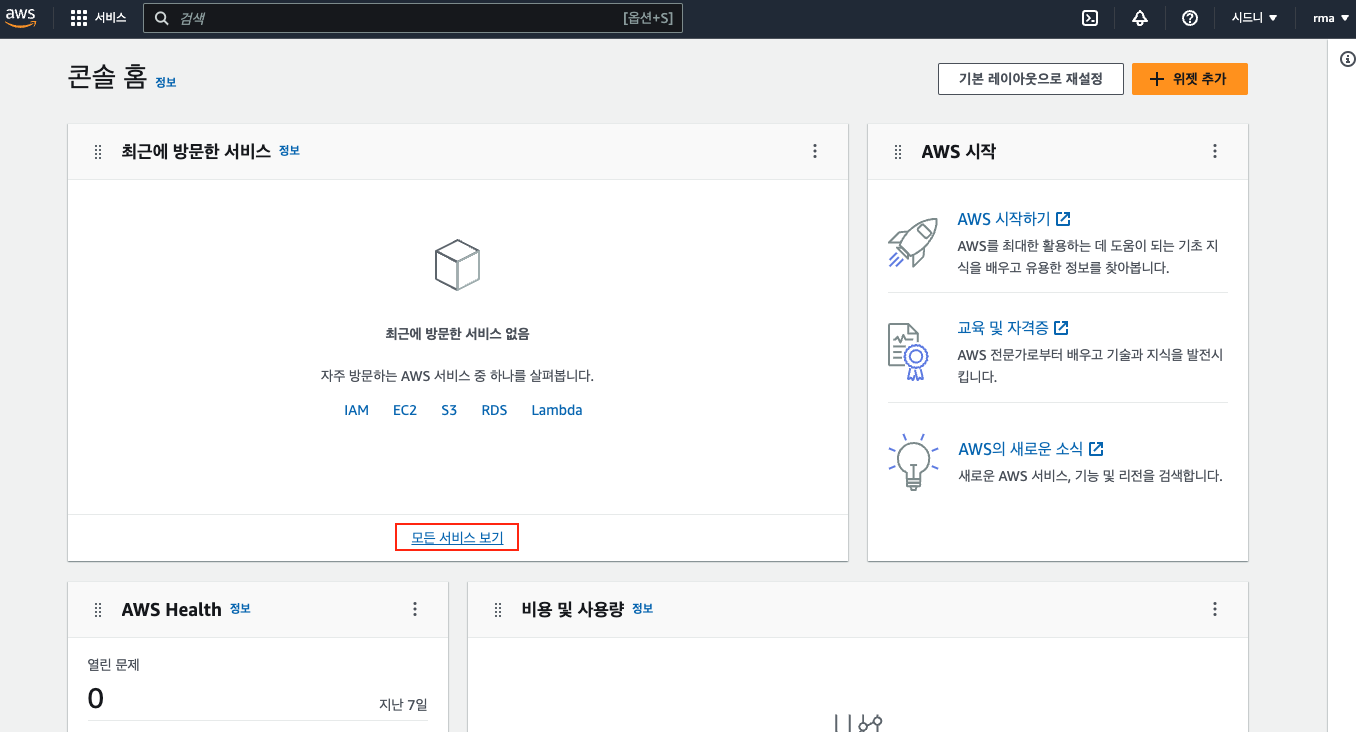Click the open issues count 0
The height and width of the screenshot is (732, 1356).
coord(96,698)
